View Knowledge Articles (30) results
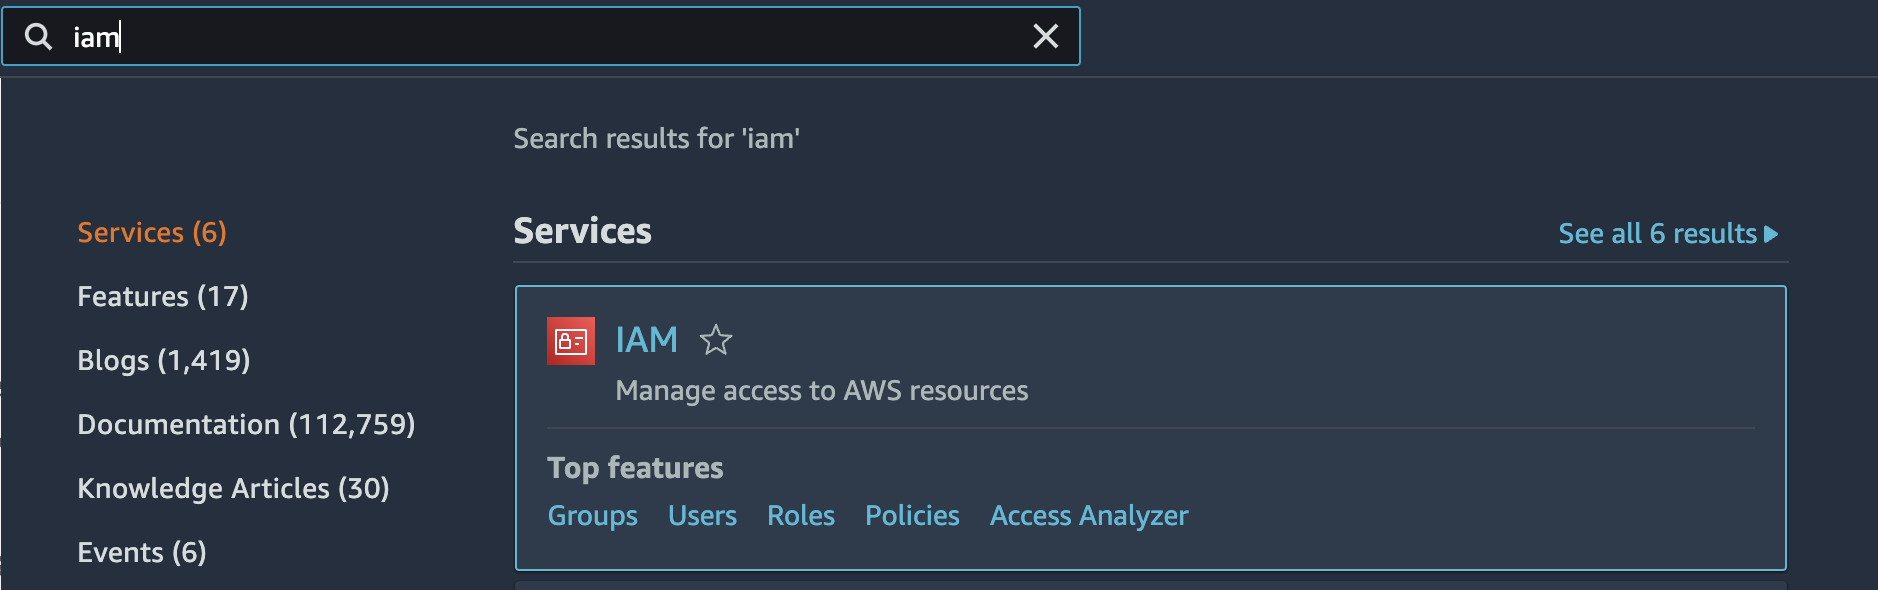This screenshot has width=1878, height=590. pyautogui.click(x=233, y=488)
